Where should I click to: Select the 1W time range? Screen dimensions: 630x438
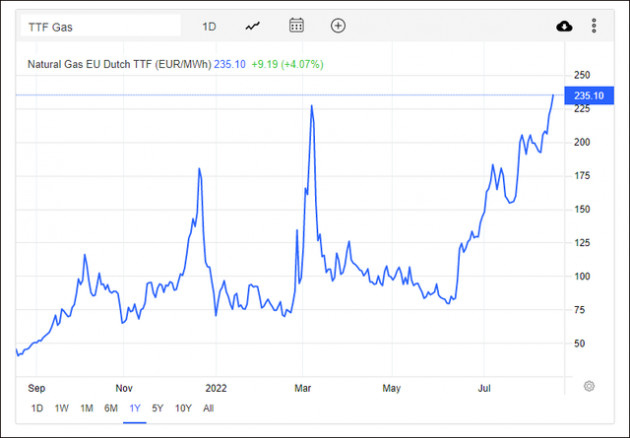coord(61,408)
